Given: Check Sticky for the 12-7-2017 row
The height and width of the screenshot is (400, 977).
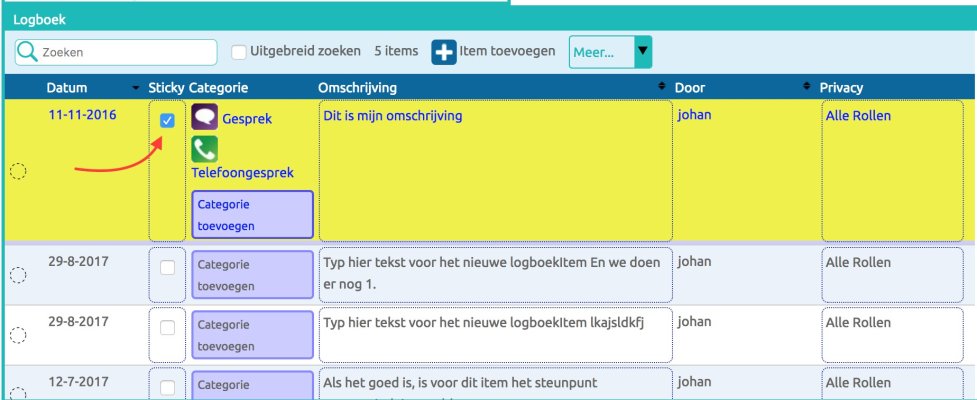Looking at the screenshot, I should tap(168, 388).
